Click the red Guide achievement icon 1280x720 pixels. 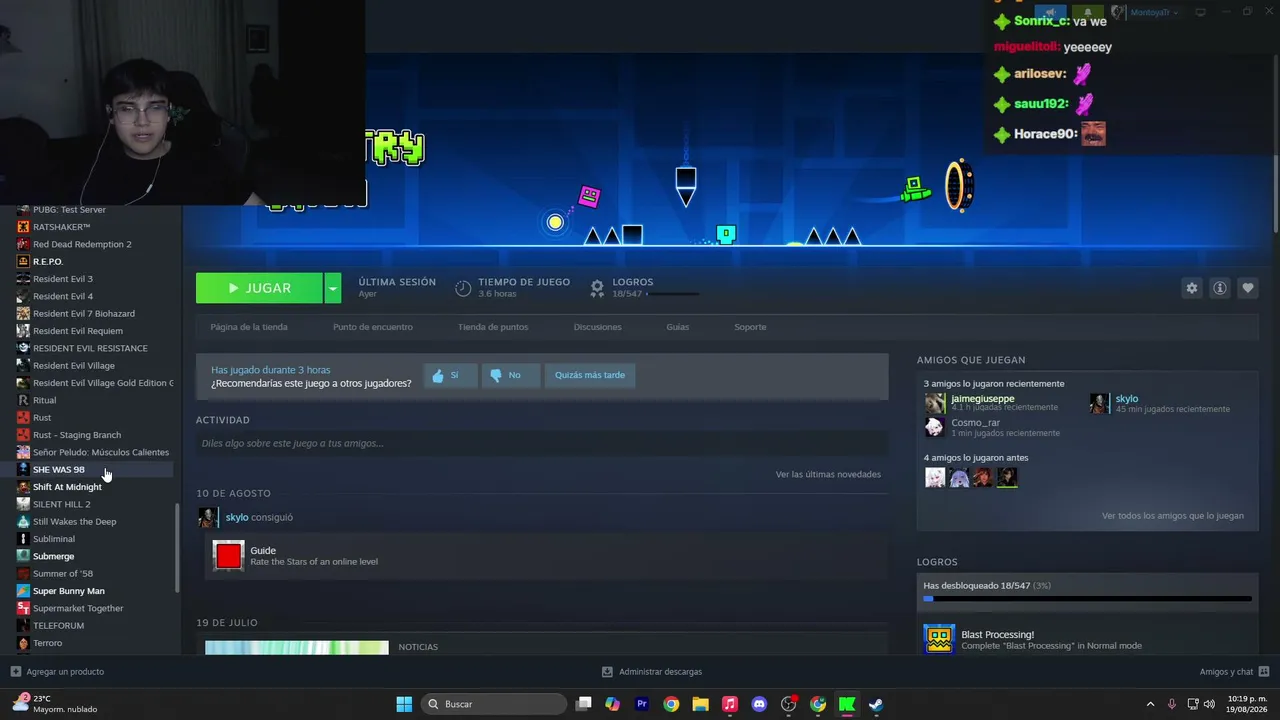click(x=229, y=555)
